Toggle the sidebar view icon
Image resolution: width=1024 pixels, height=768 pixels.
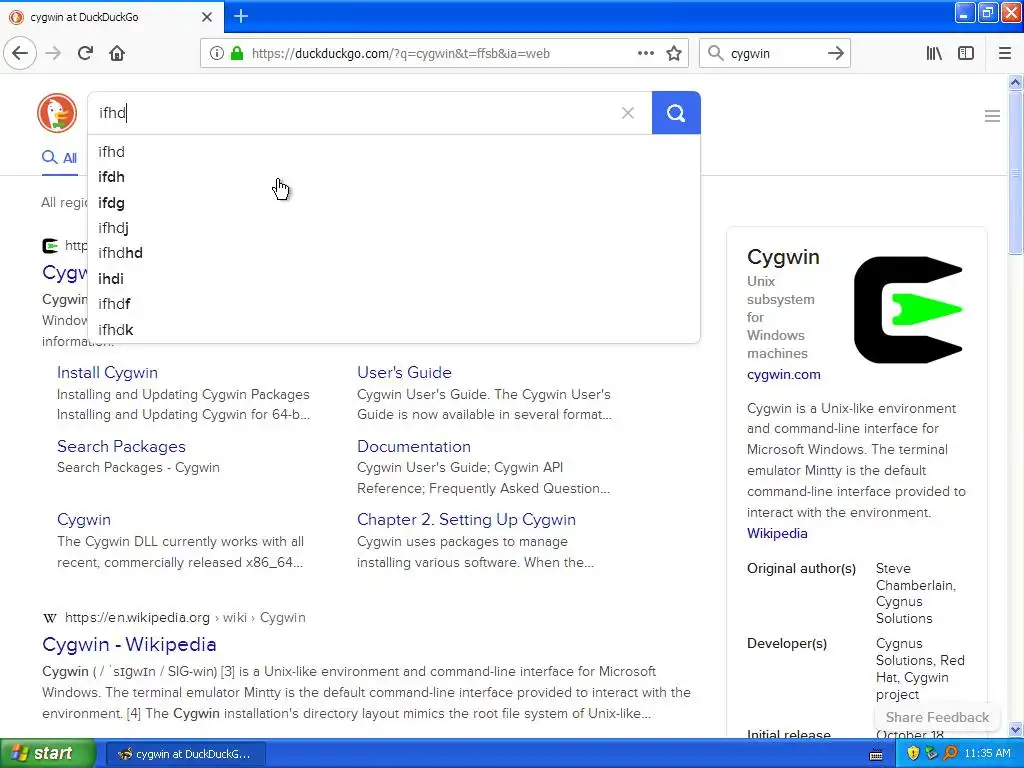coord(966,54)
